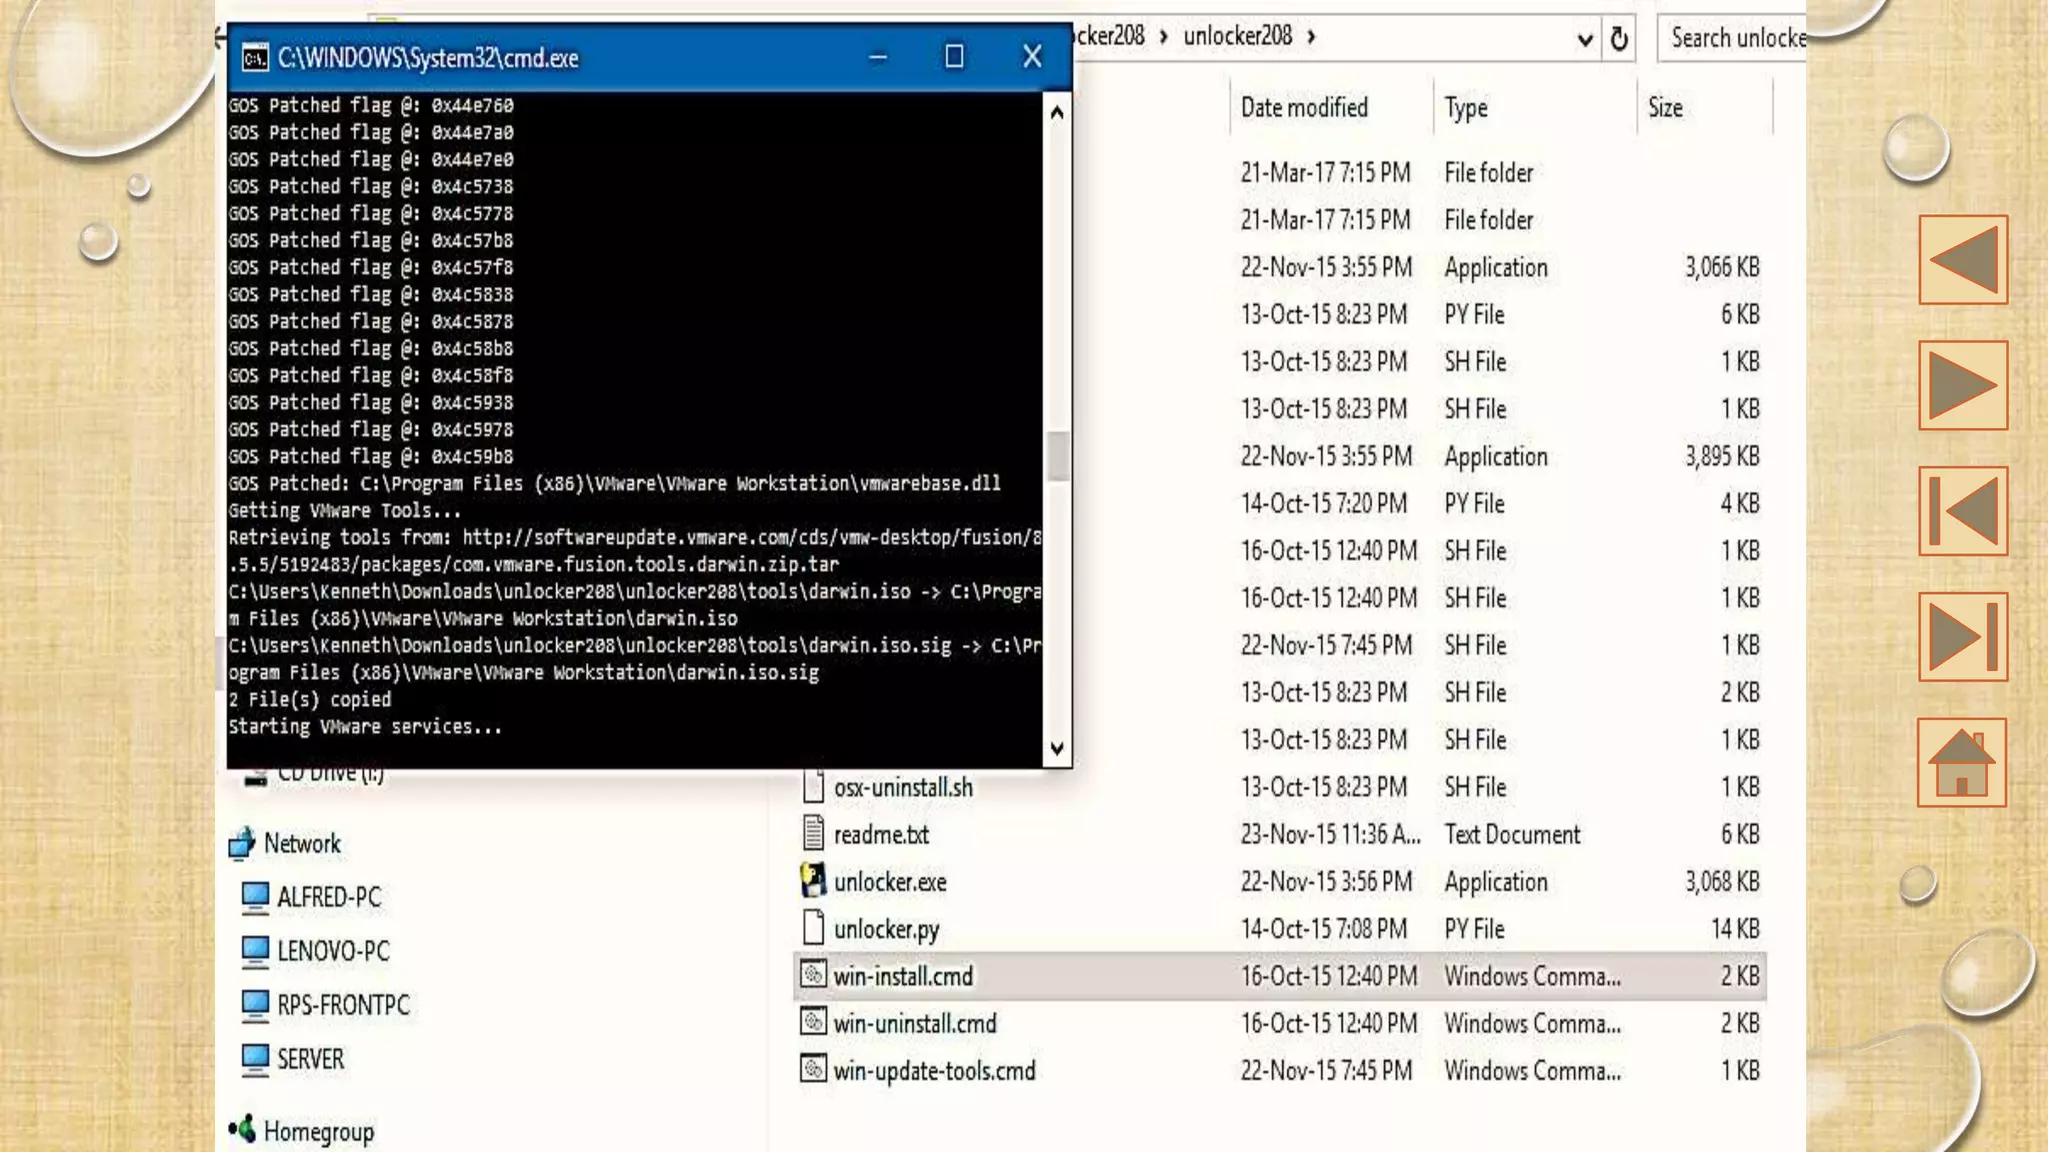The height and width of the screenshot is (1152, 2048).
Task: Click the refresh icon in address bar
Action: (1619, 39)
